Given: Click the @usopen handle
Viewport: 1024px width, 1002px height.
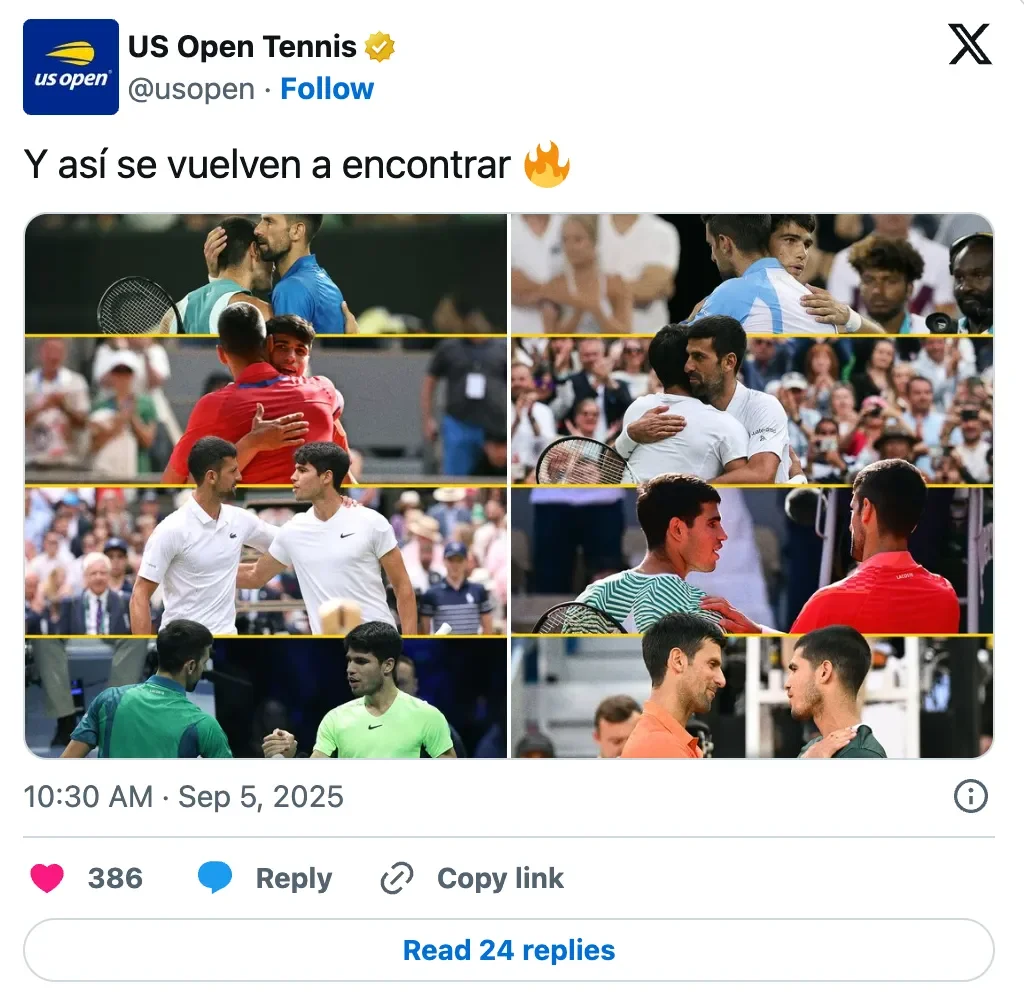Looking at the screenshot, I should (191, 89).
